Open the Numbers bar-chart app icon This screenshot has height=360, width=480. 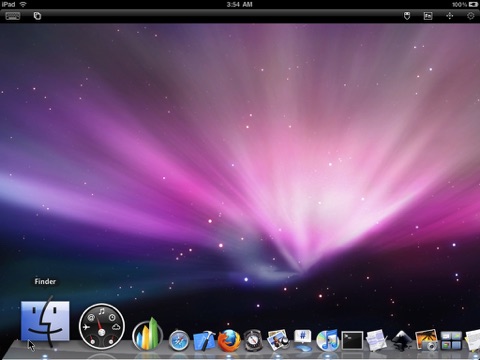(x=147, y=334)
